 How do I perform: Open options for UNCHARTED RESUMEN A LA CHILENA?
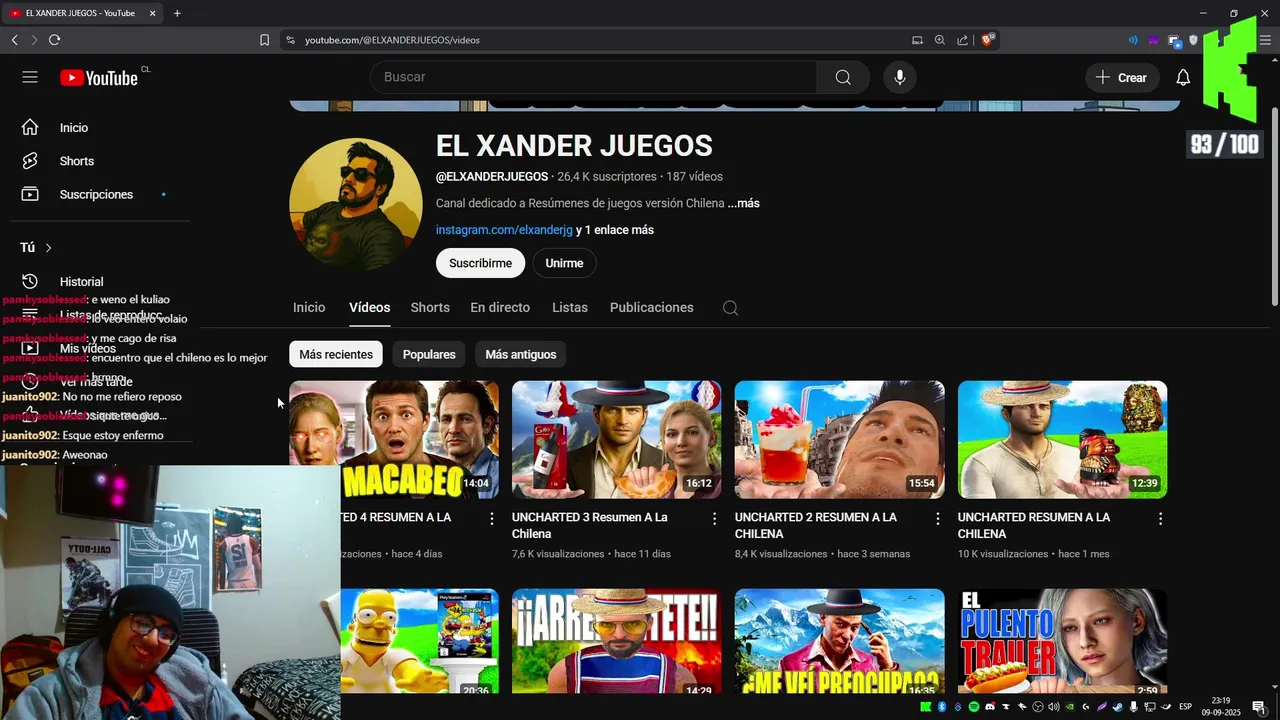click(1160, 518)
